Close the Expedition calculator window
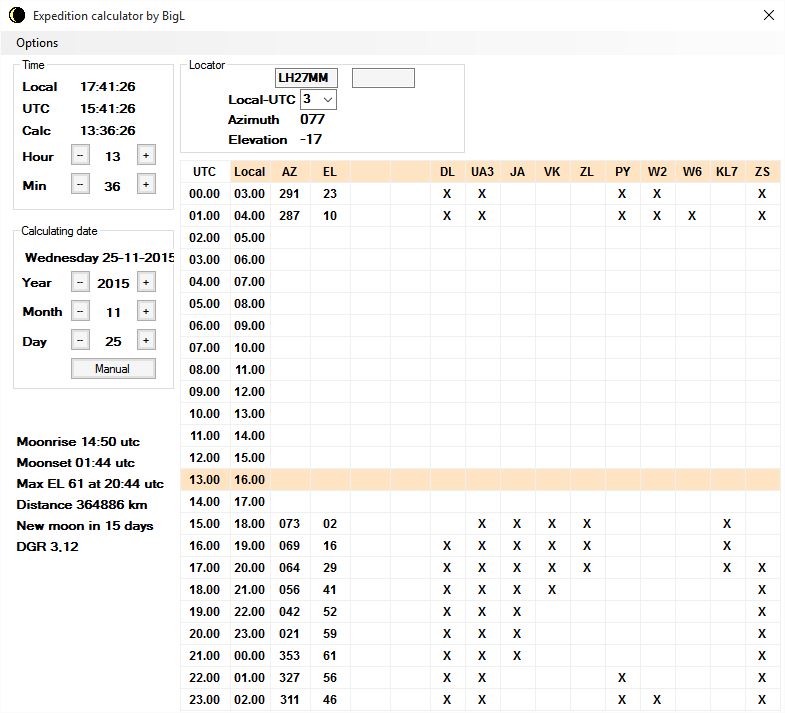The height and width of the screenshot is (713, 785). pos(768,15)
